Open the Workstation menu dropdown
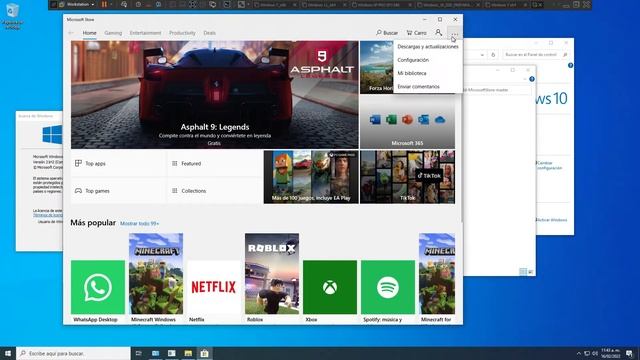640x360 pixels. click(77, 4)
